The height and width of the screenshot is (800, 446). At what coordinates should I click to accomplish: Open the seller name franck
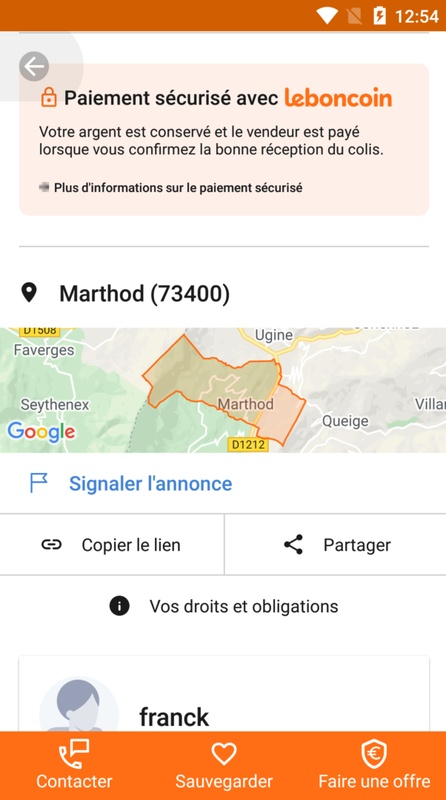pyautogui.click(x=174, y=717)
